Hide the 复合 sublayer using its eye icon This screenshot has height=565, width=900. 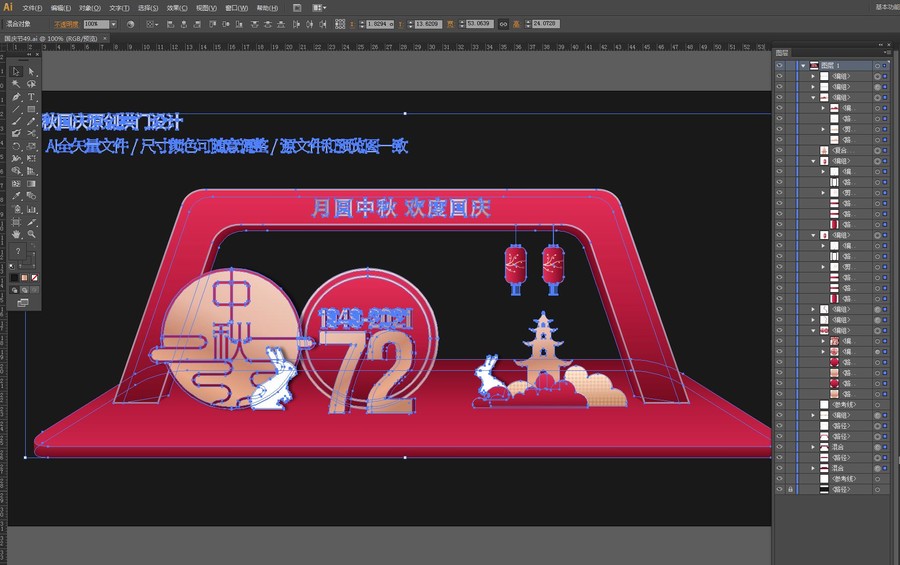[x=779, y=150]
